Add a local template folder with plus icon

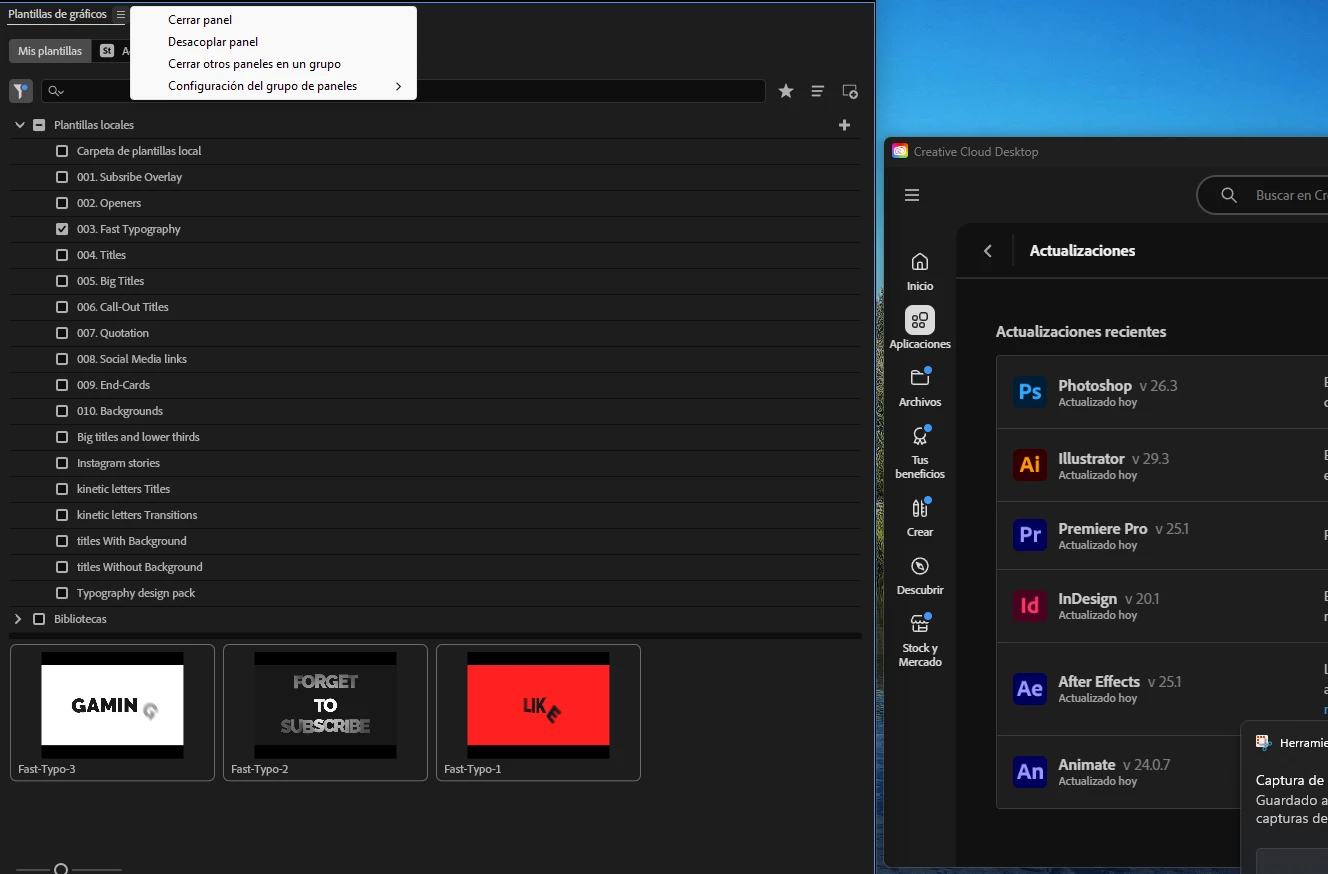[x=845, y=125]
